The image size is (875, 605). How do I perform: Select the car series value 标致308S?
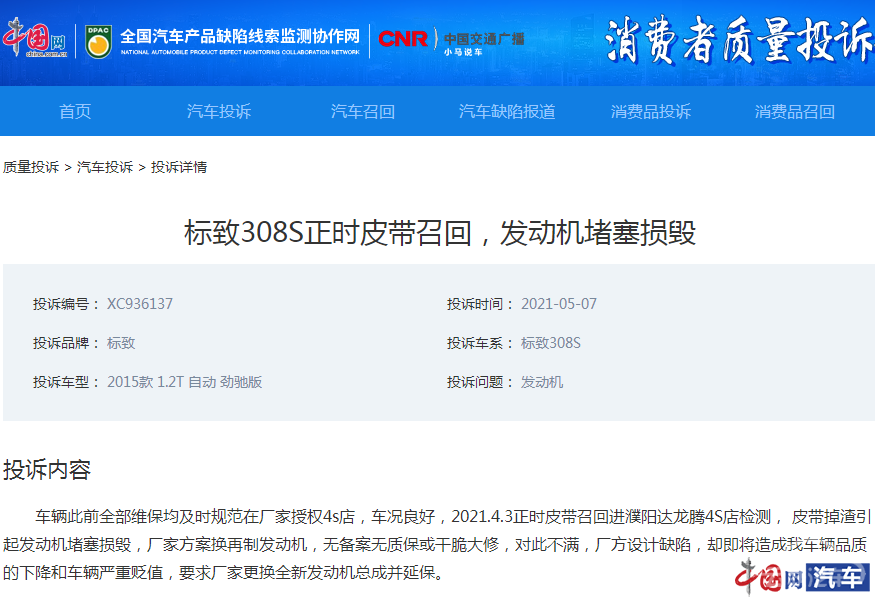pyautogui.click(x=551, y=343)
